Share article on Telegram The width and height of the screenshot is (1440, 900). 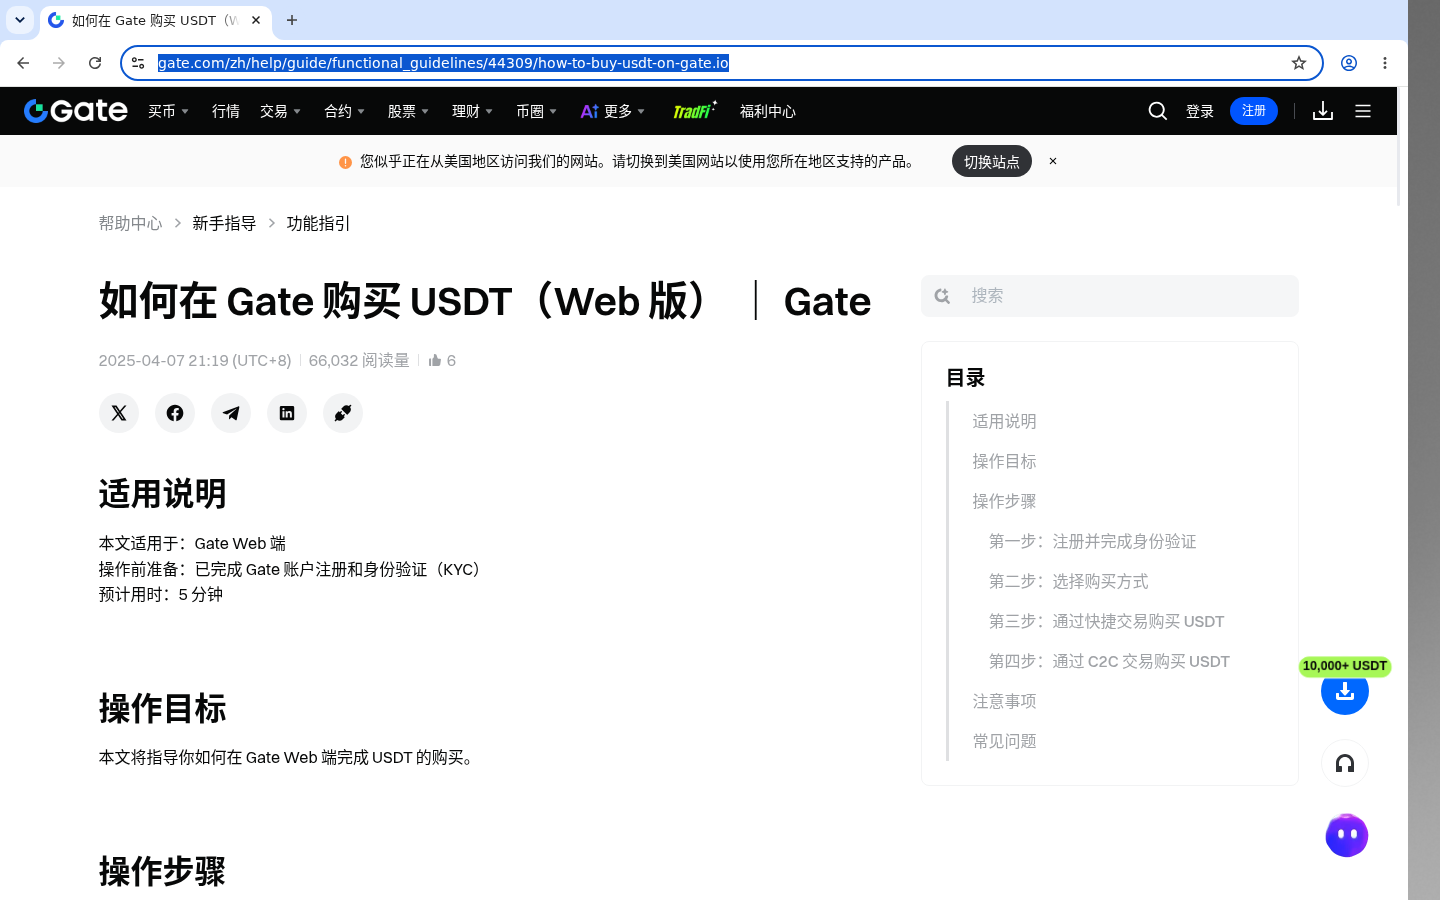click(x=231, y=413)
